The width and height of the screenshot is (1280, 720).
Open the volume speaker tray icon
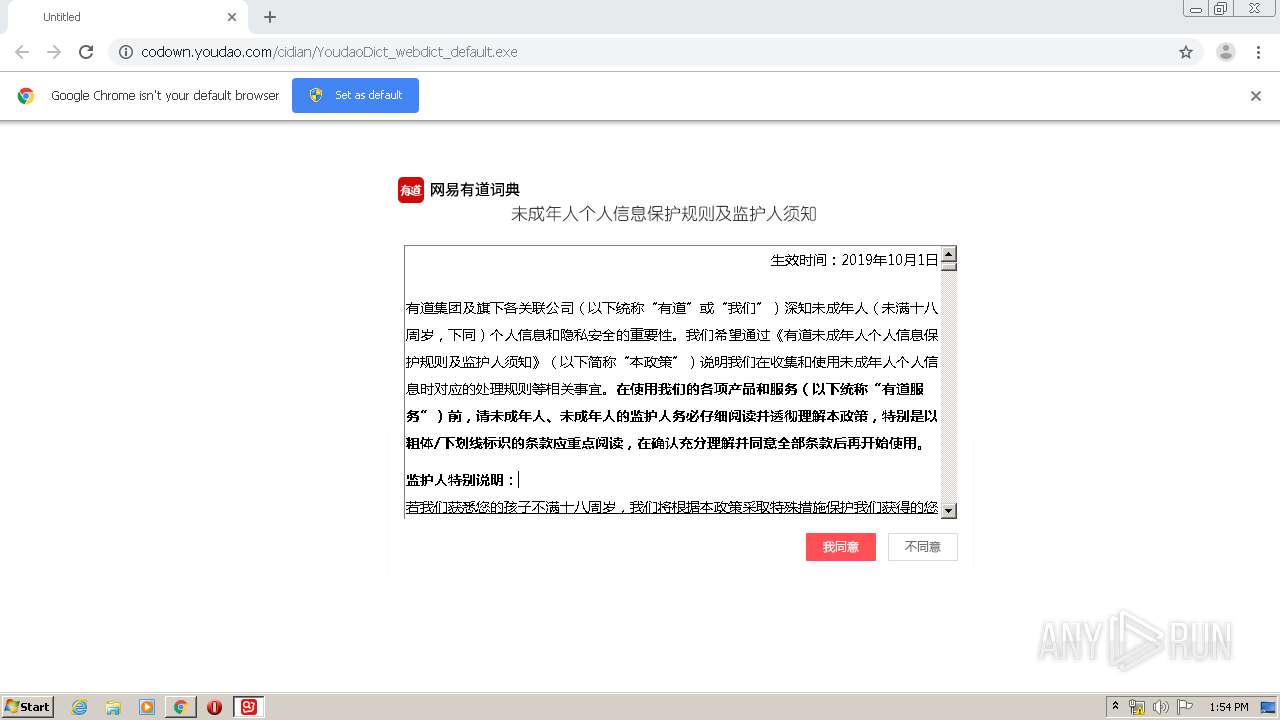tap(1161, 707)
